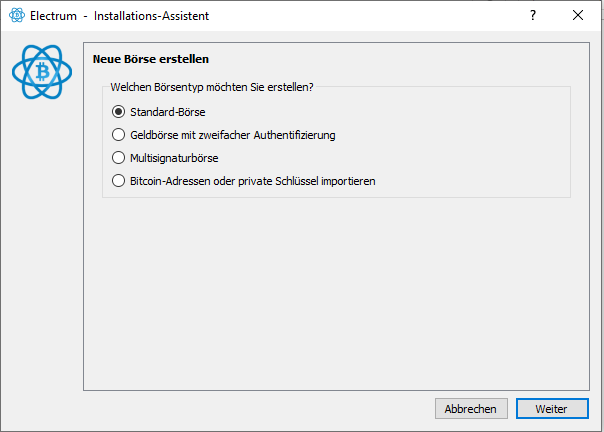The height and width of the screenshot is (432, 604).
Task: Select the Multisignaturbörse radio option
Action: tap(118, 158)
